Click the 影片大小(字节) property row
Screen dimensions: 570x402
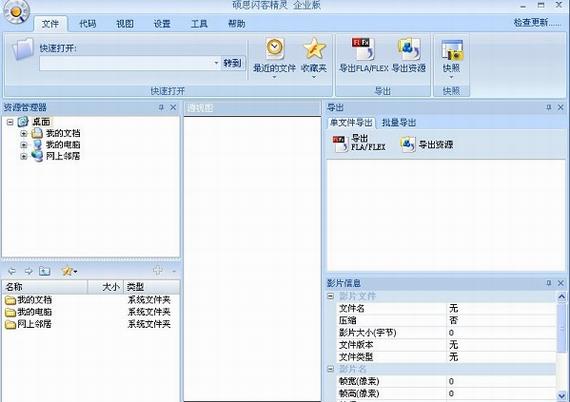coord(446,333)
